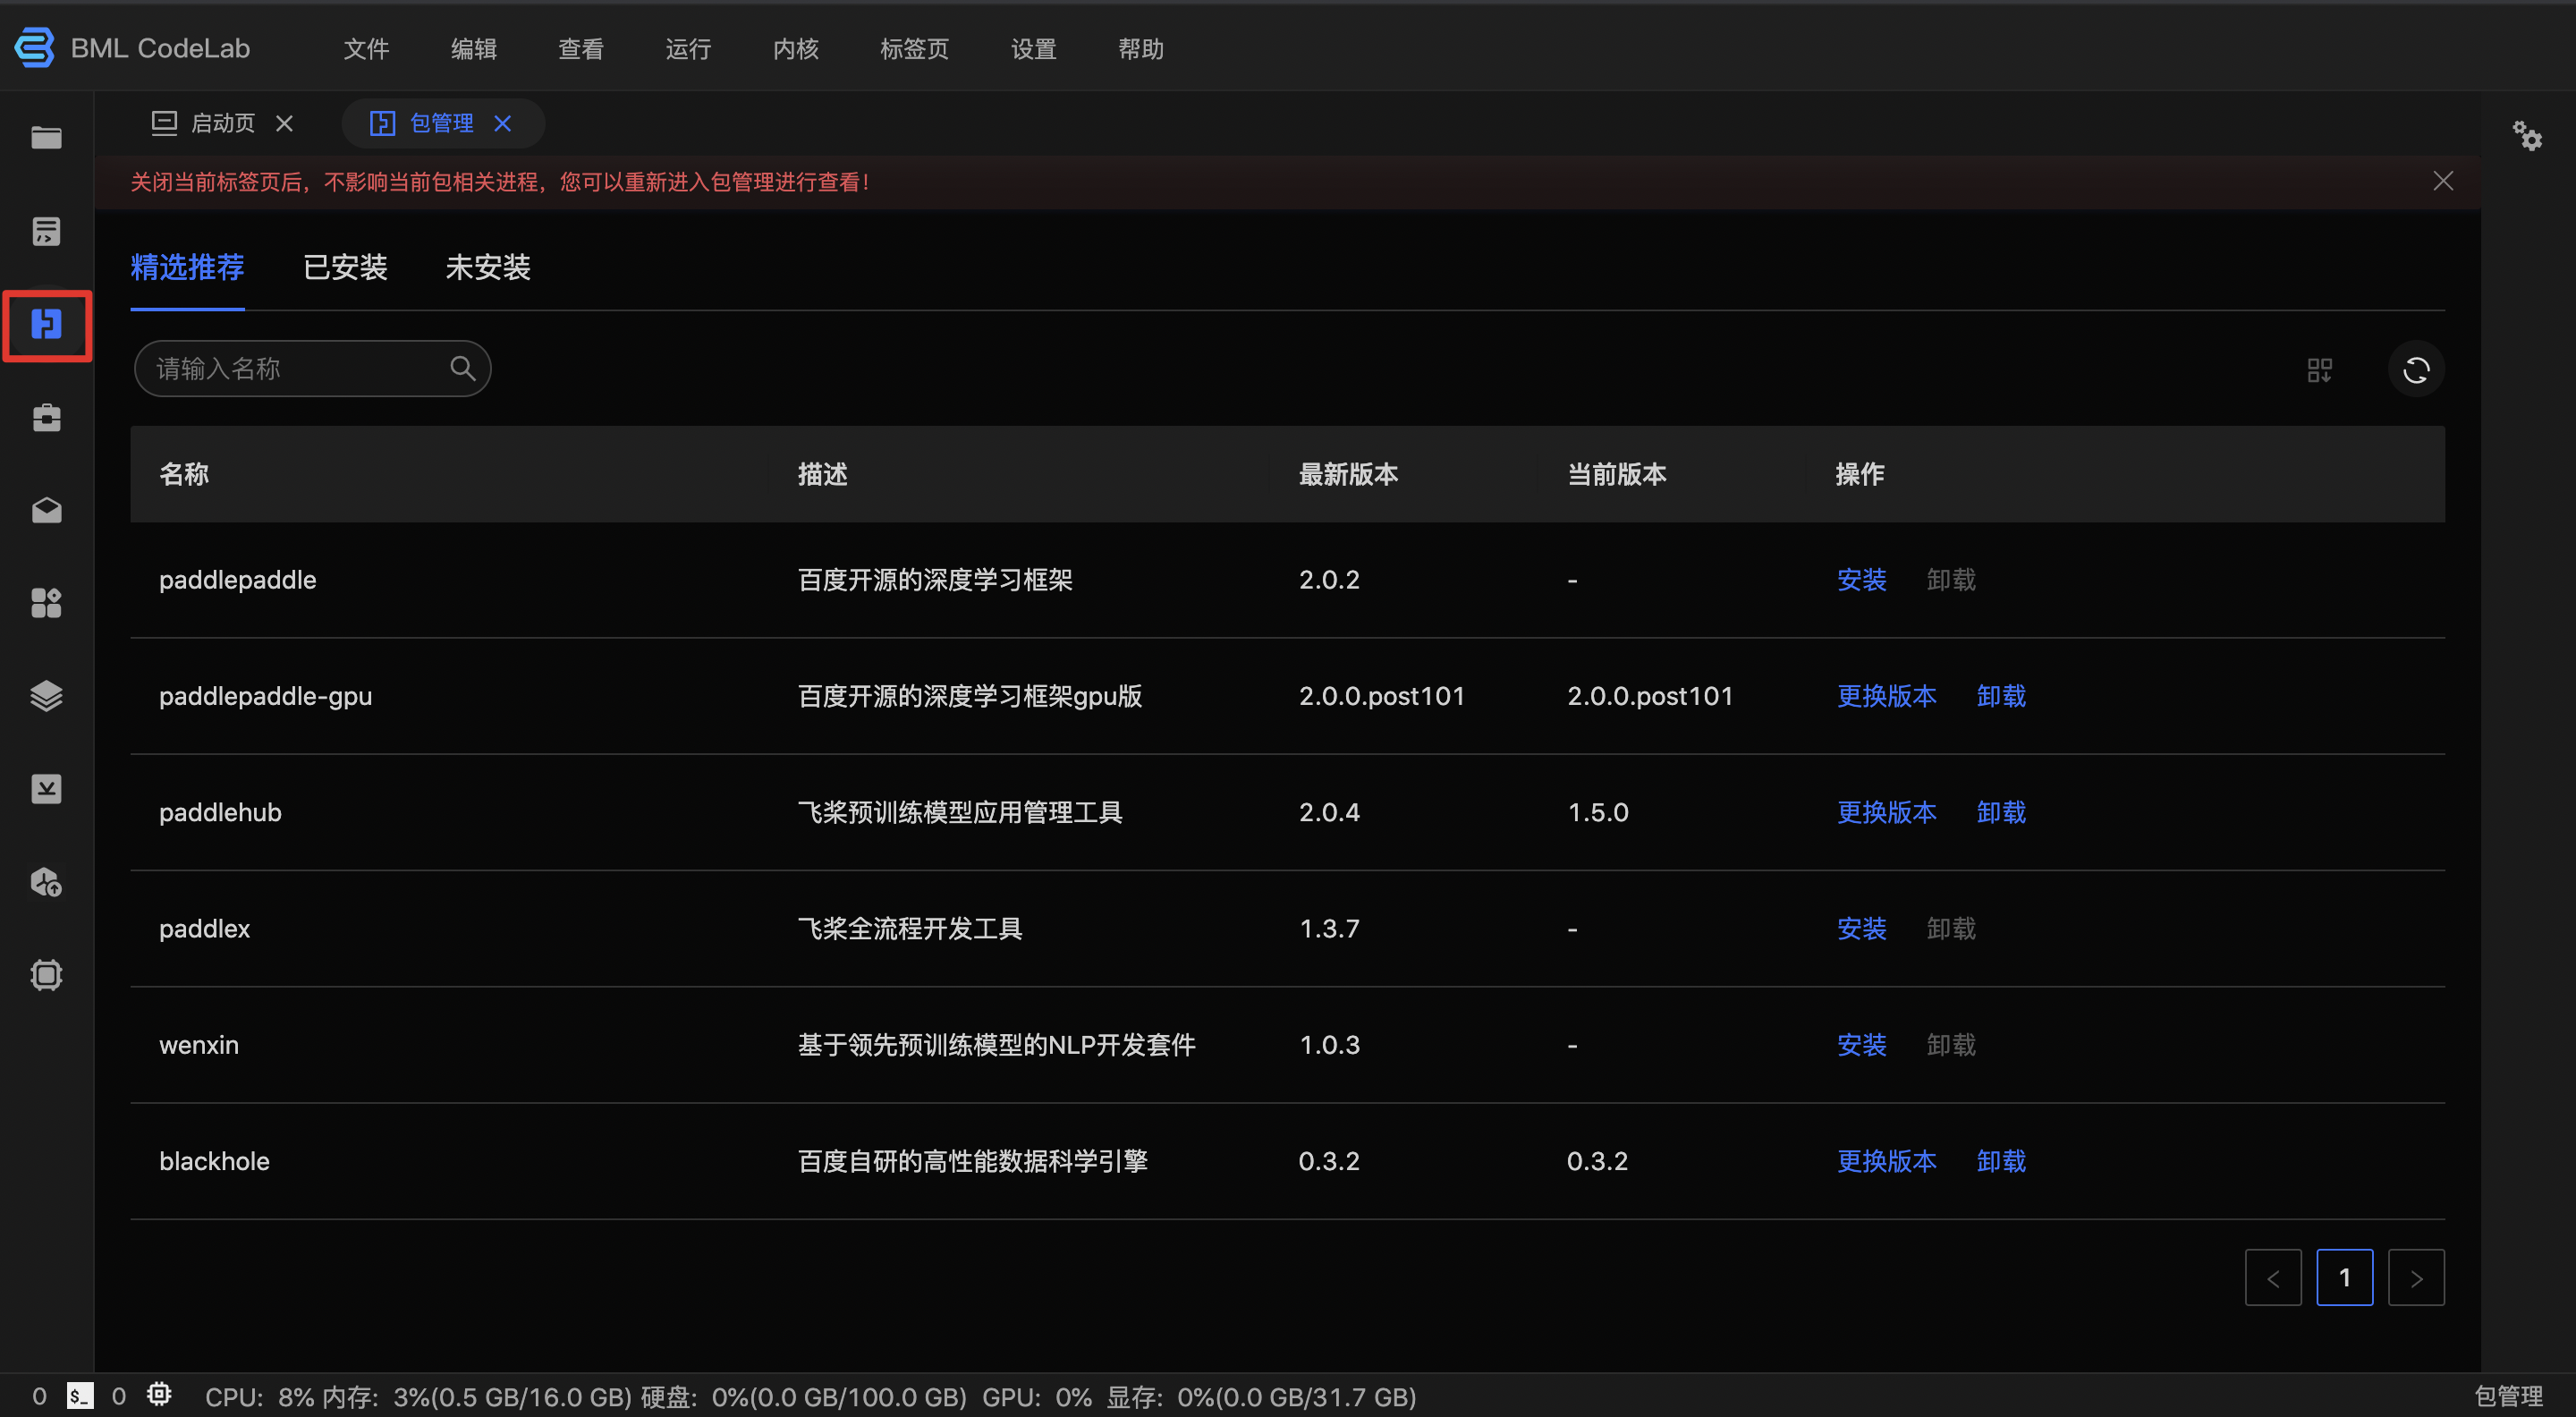Focus the 请输入名称 search field

click(x=312, y=368)
